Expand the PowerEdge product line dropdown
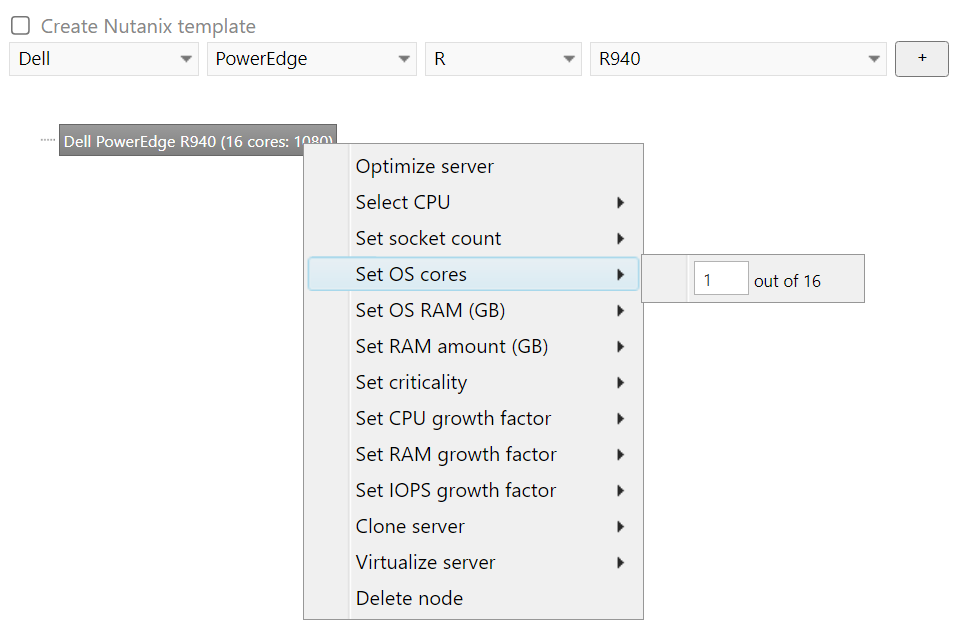Viewport: 955px width, 639px height. pyautogui.click(x=311, y=59)
